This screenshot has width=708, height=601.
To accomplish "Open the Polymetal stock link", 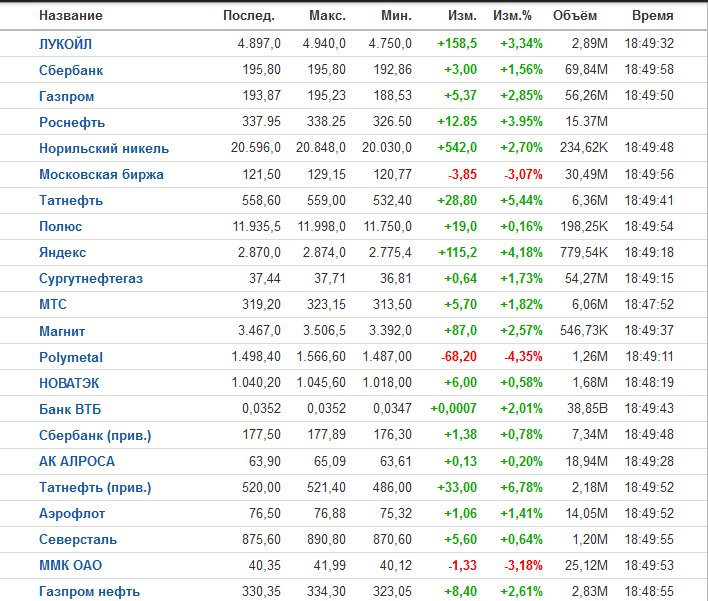I will [x=71, y=357].
